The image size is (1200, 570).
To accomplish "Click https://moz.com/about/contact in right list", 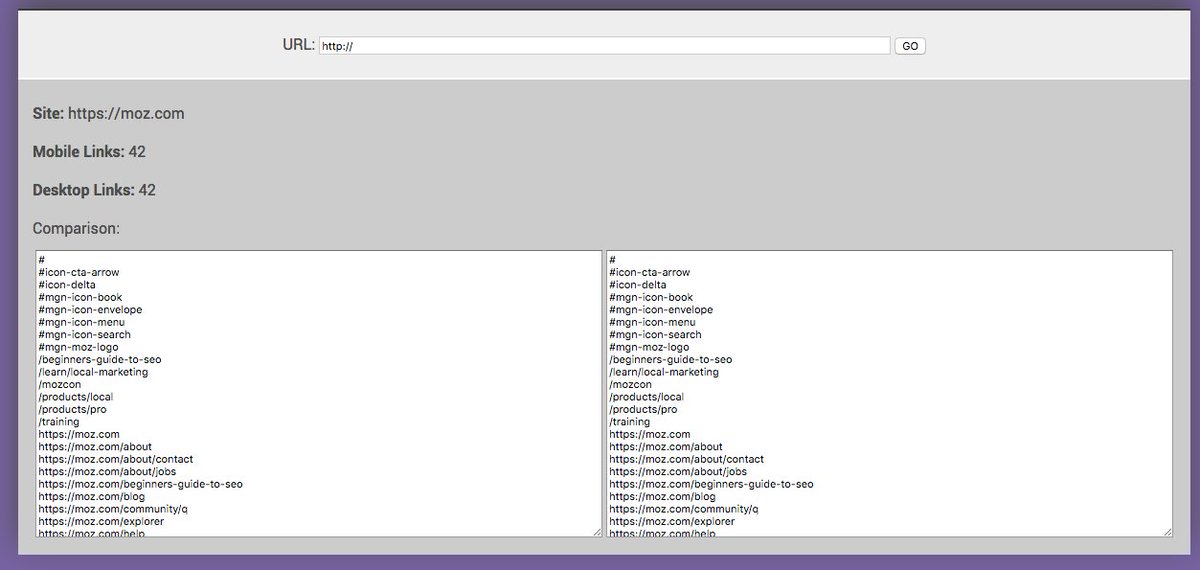I will tap(686, 459).
